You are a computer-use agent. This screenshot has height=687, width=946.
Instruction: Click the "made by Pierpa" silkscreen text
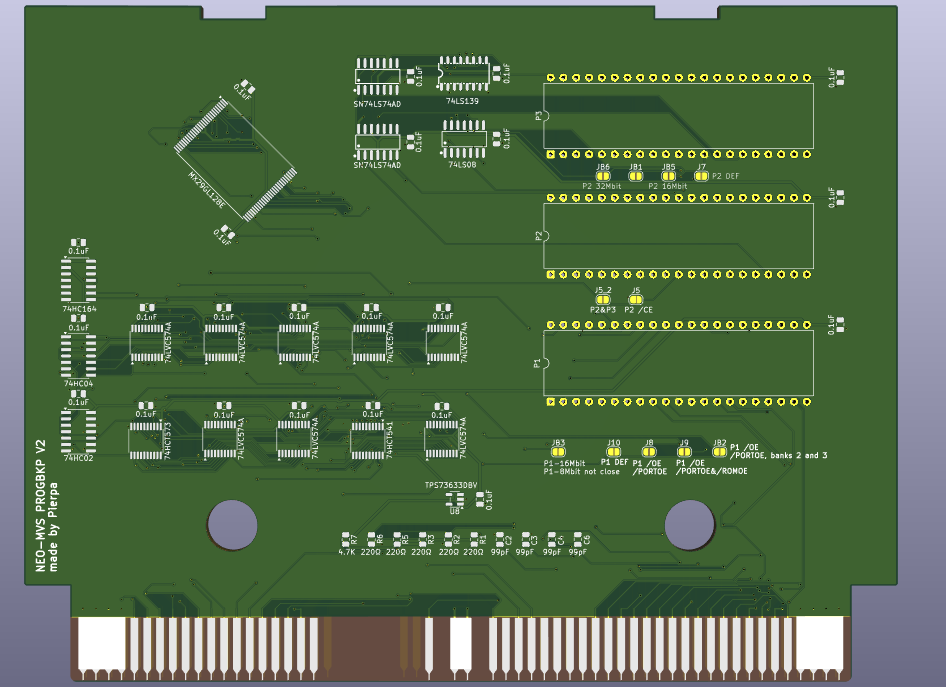click(x=54, y=527)
